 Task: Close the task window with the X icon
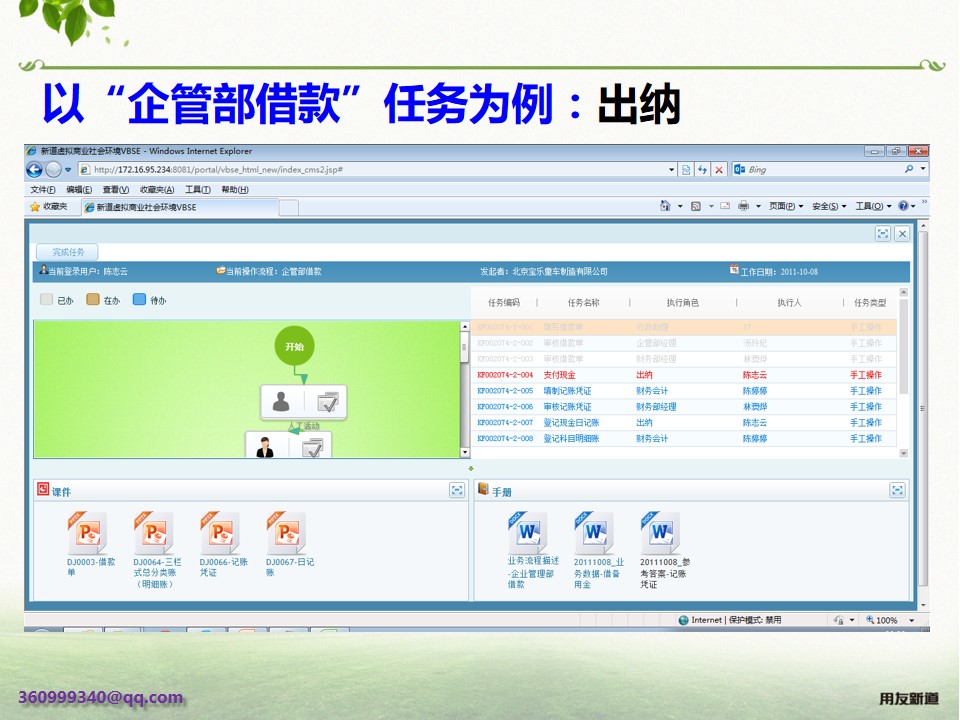click(x=902, y=233)
